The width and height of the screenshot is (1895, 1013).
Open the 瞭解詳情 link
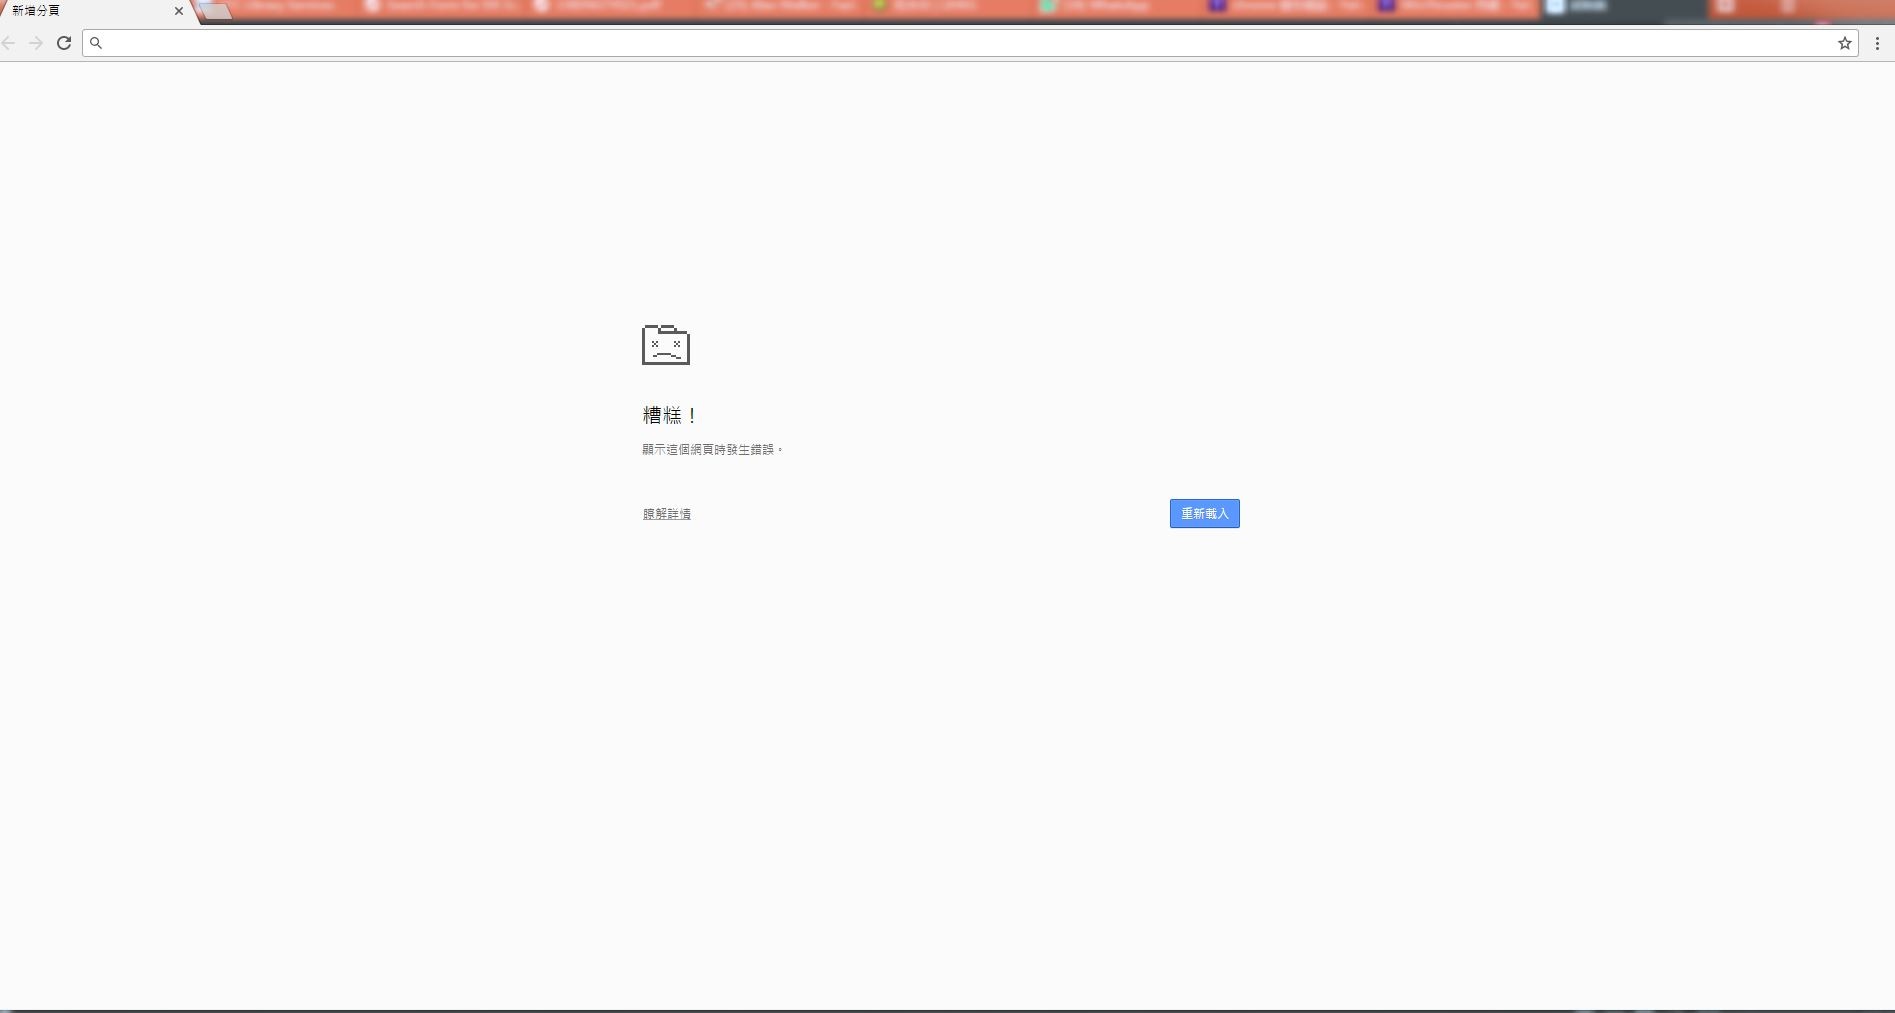(667, 514)
